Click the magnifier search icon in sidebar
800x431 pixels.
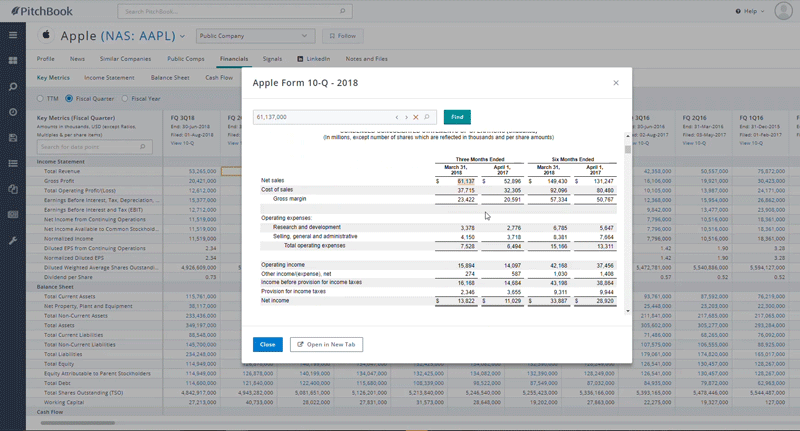[13, 87]
